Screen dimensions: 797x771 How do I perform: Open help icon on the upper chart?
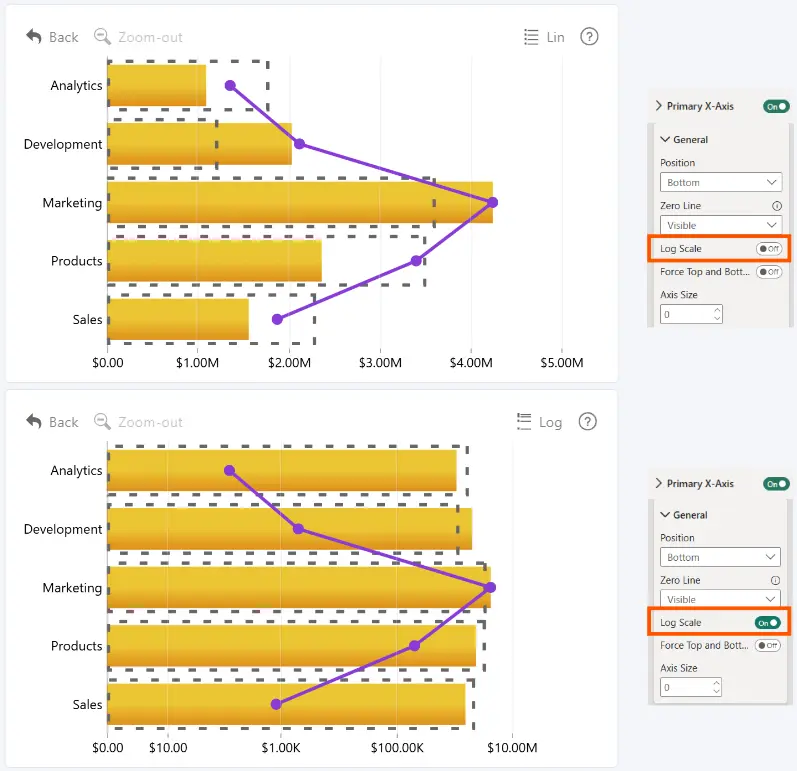click(x=589, y=37)
